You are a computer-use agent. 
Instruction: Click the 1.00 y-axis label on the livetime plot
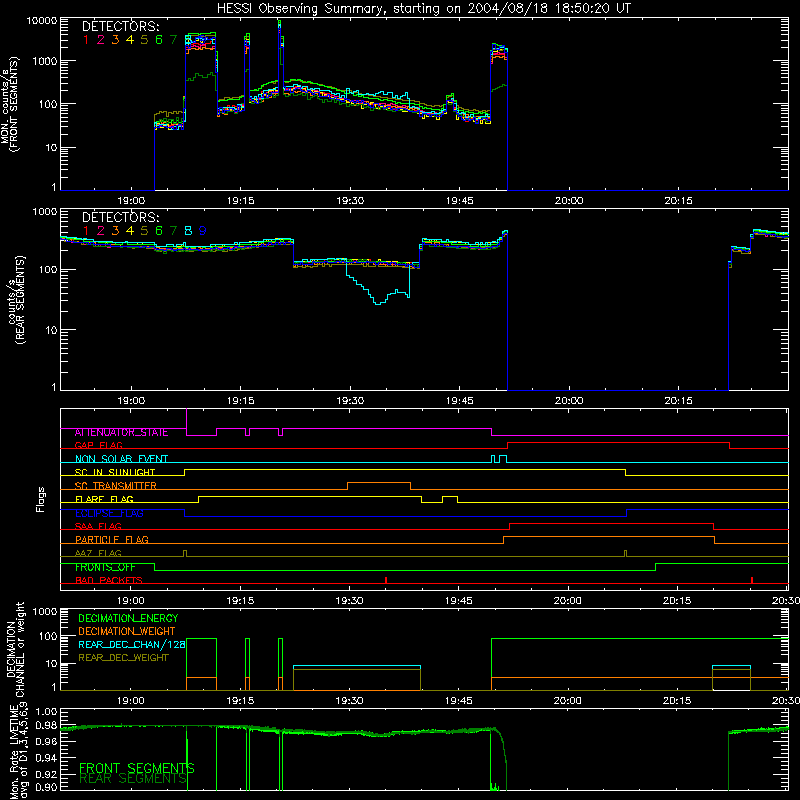[x=46, y=712]
